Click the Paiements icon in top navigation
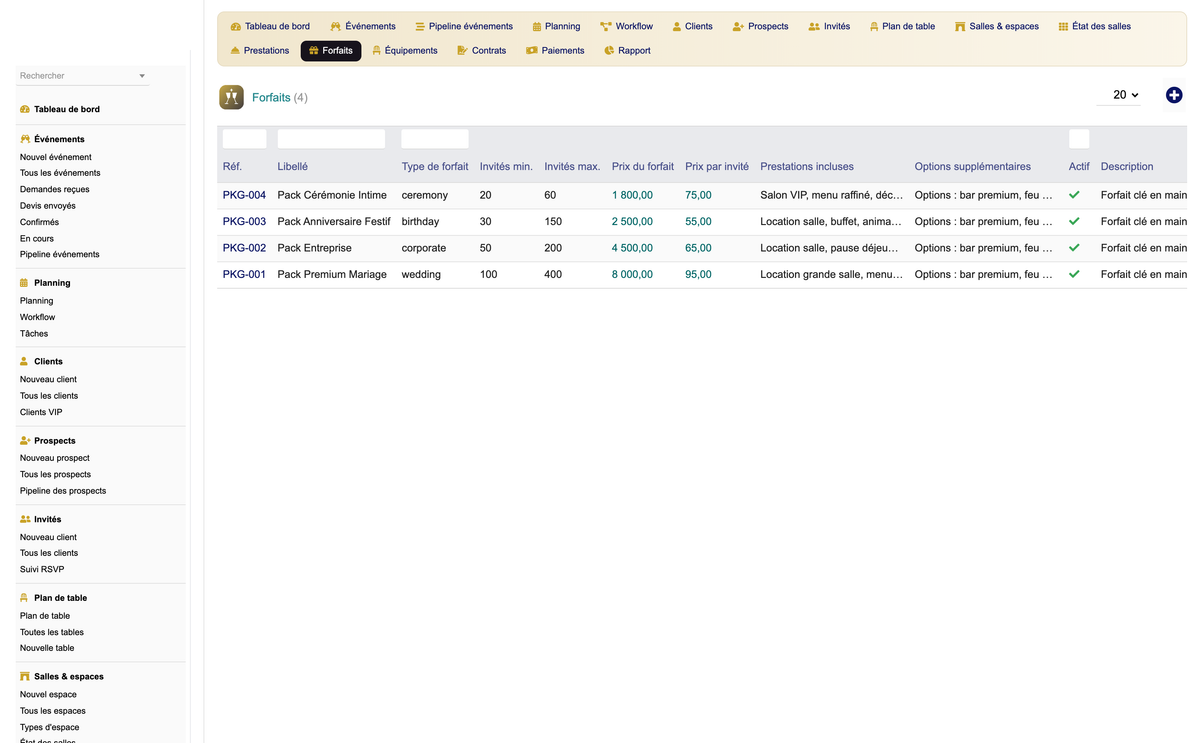 (x=532, y=50)
